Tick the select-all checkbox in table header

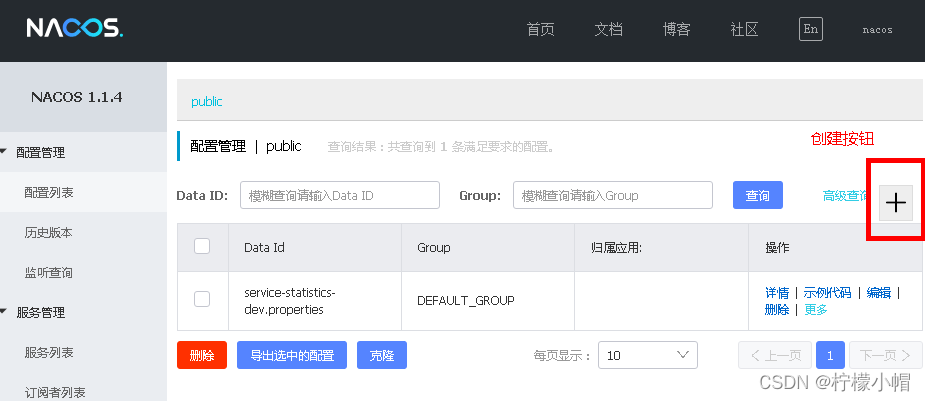tap(202, 246)
